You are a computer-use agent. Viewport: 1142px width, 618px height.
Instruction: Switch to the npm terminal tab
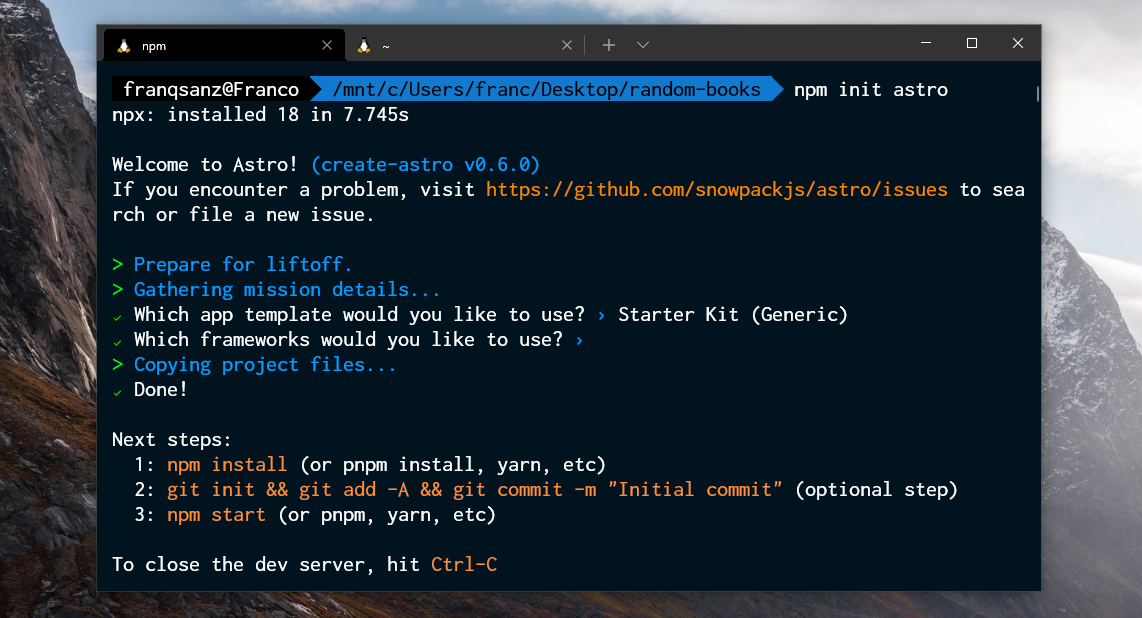pyautogui.click(x=222, y=45)
